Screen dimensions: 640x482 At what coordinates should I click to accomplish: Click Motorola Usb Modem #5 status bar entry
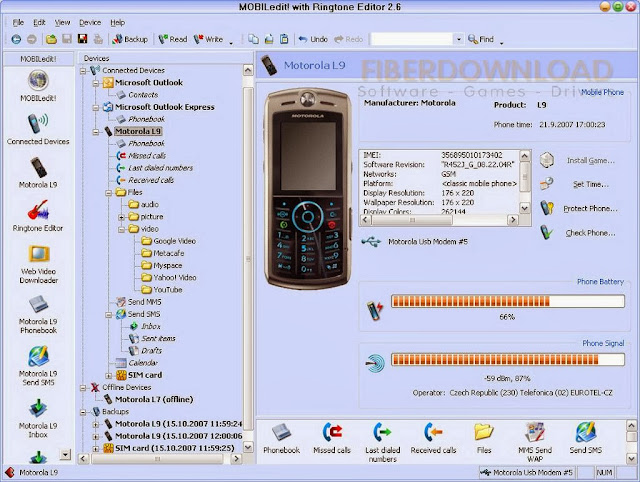point(527,473)
